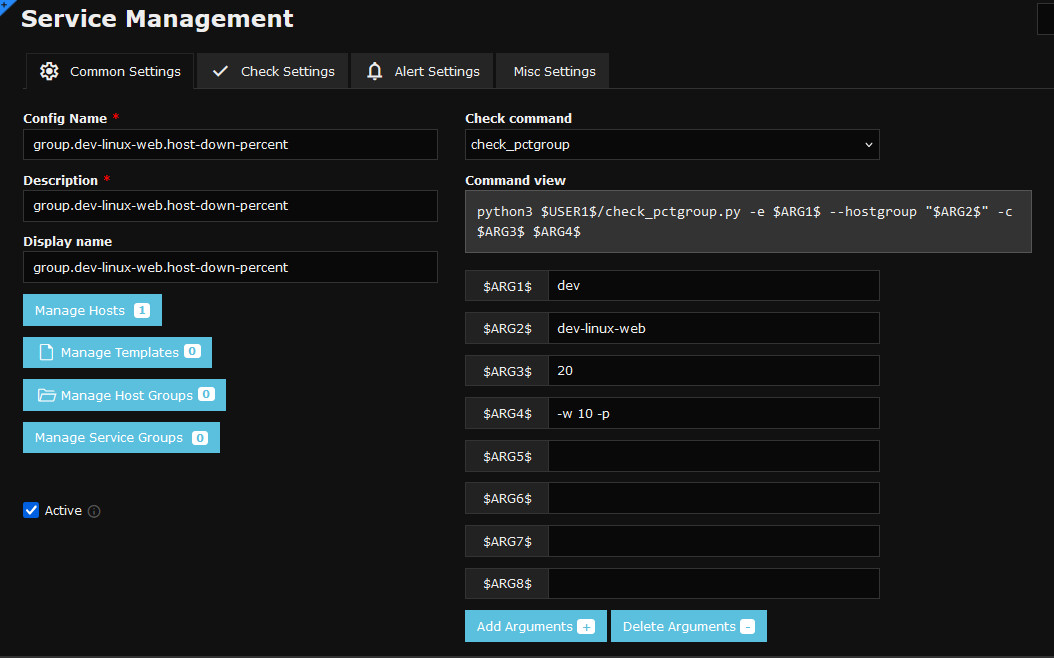Uncheck the Active checkbox
The image size is (1054, 658).
pyautogui.click(x=31, y=510)
